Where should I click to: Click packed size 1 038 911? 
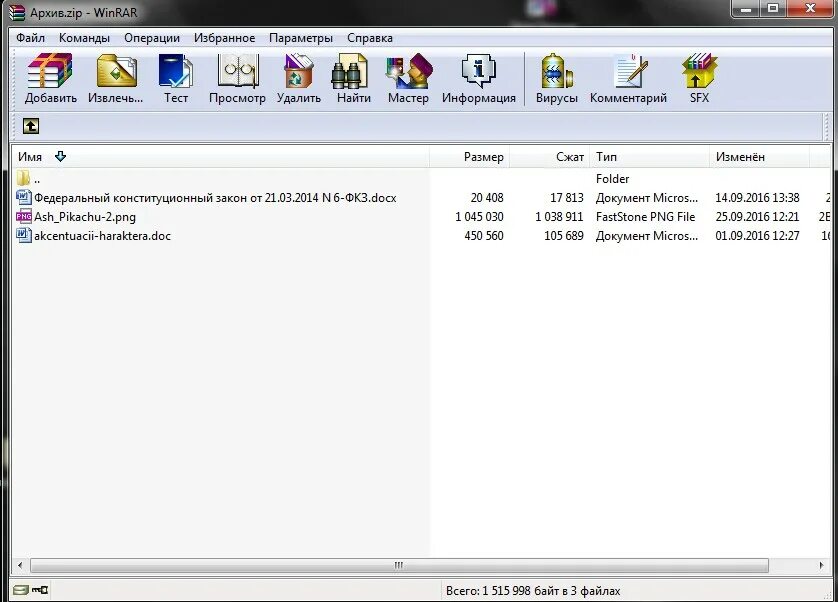(x=560, y=217)
